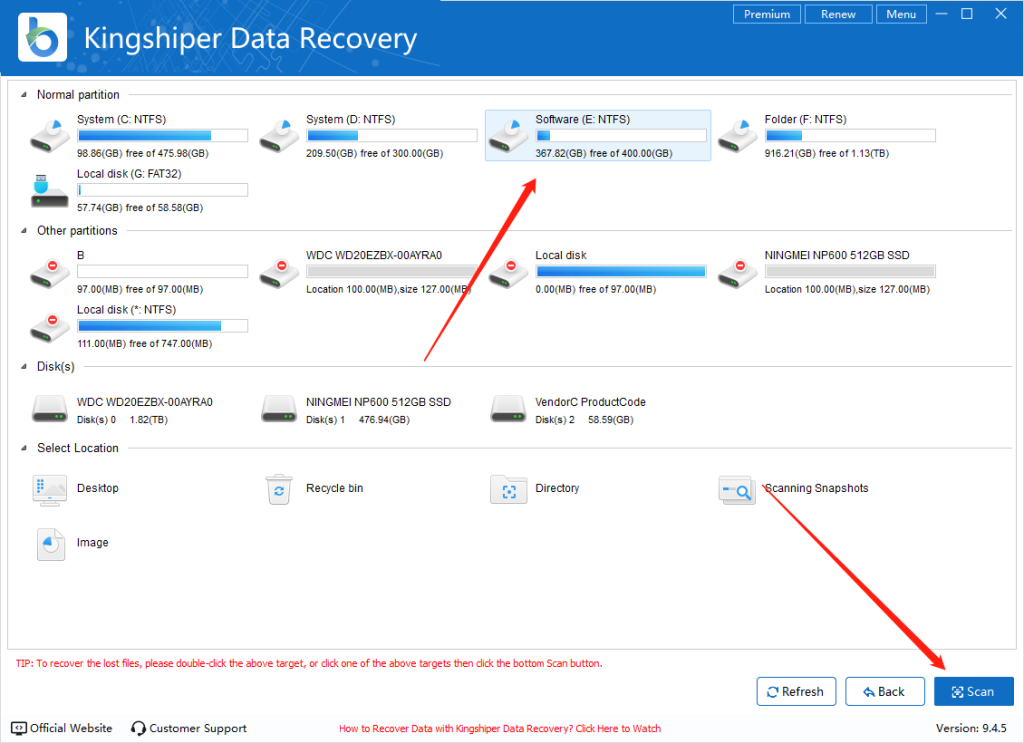The image size is (1024, 743).
Task: Click the Kingshiper logo icon
Action: pyautogui.click(x=42, y=38)
